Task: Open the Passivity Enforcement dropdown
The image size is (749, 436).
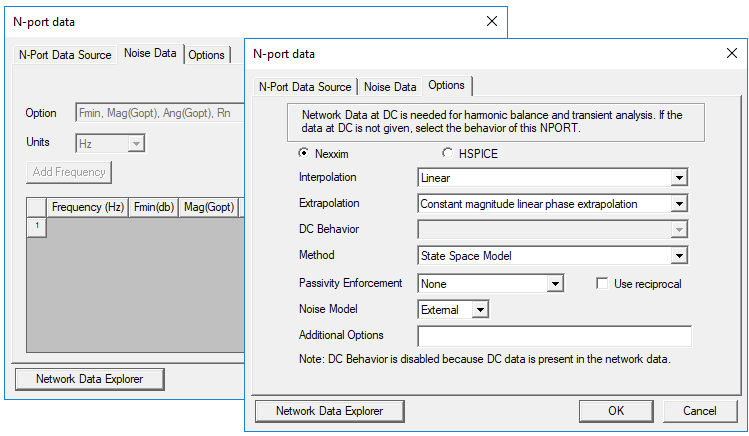Action: click(555, 284)
